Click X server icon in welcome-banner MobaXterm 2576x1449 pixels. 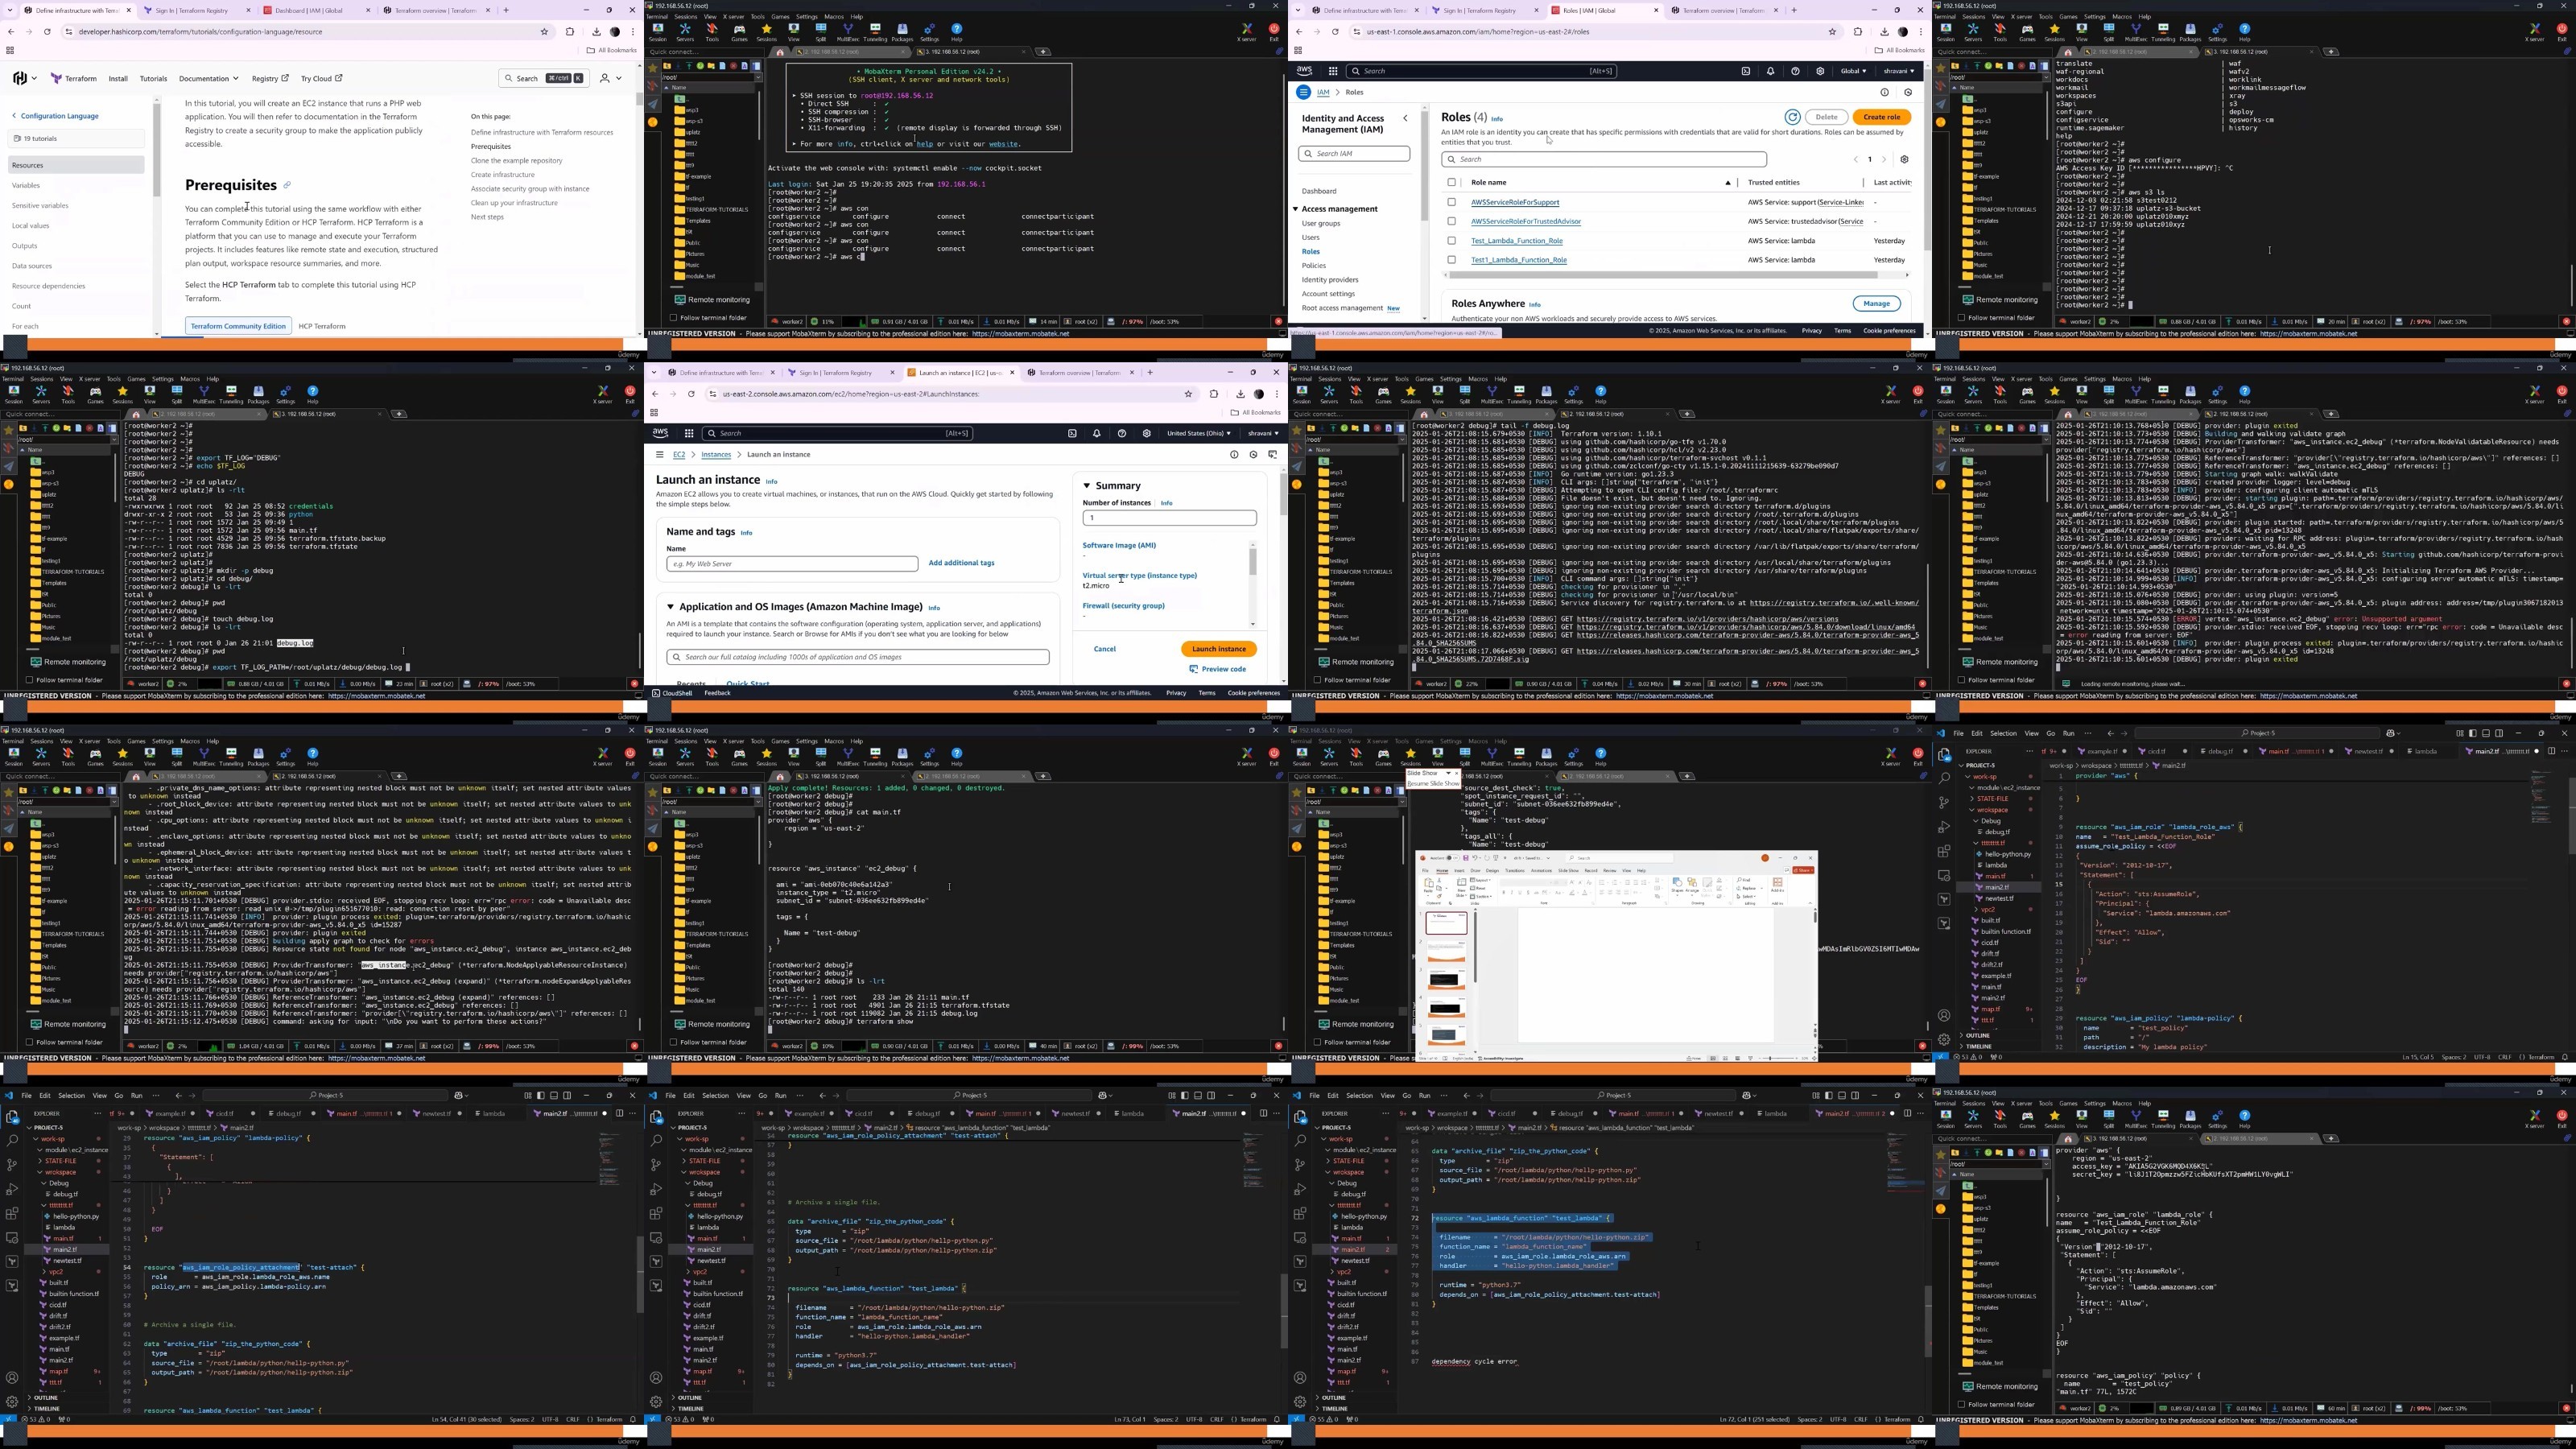(x=1246, y=31)
